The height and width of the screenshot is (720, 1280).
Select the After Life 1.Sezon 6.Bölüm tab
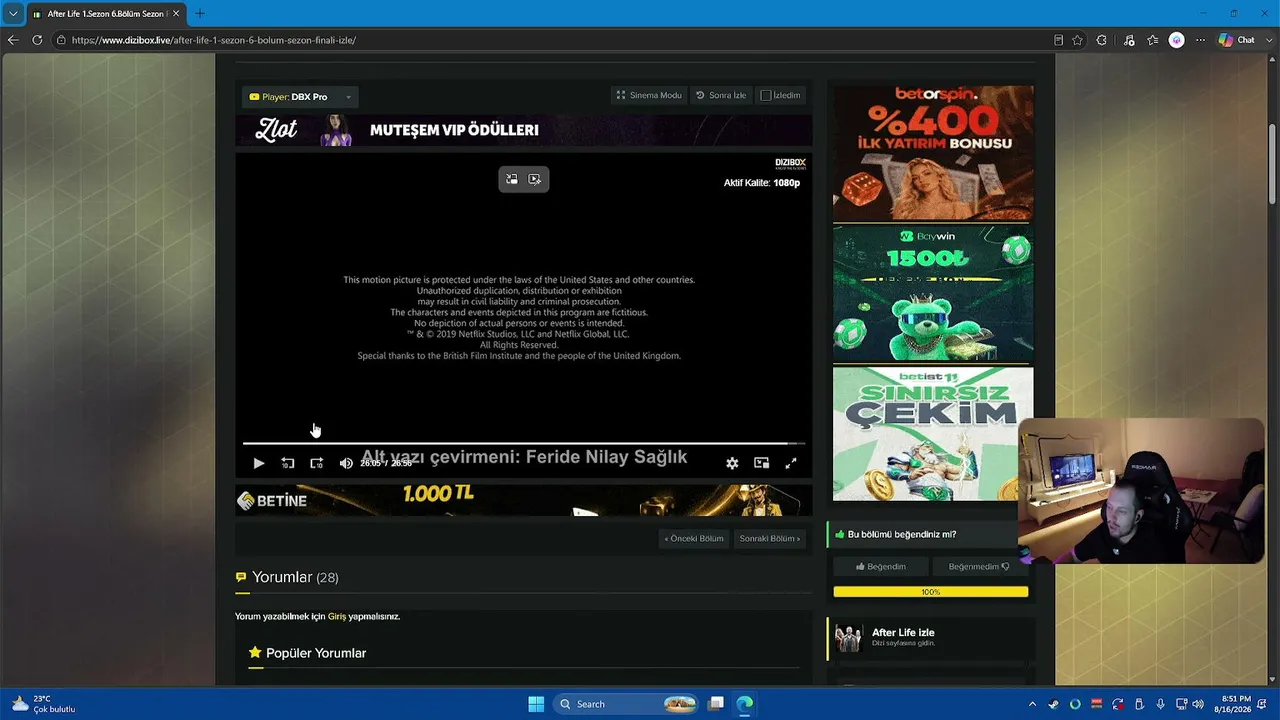(x=105, y=14)
